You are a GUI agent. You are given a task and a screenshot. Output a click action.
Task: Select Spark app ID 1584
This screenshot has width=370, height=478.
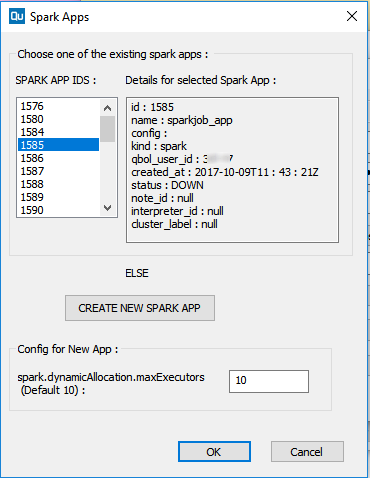tap(58, 132)
